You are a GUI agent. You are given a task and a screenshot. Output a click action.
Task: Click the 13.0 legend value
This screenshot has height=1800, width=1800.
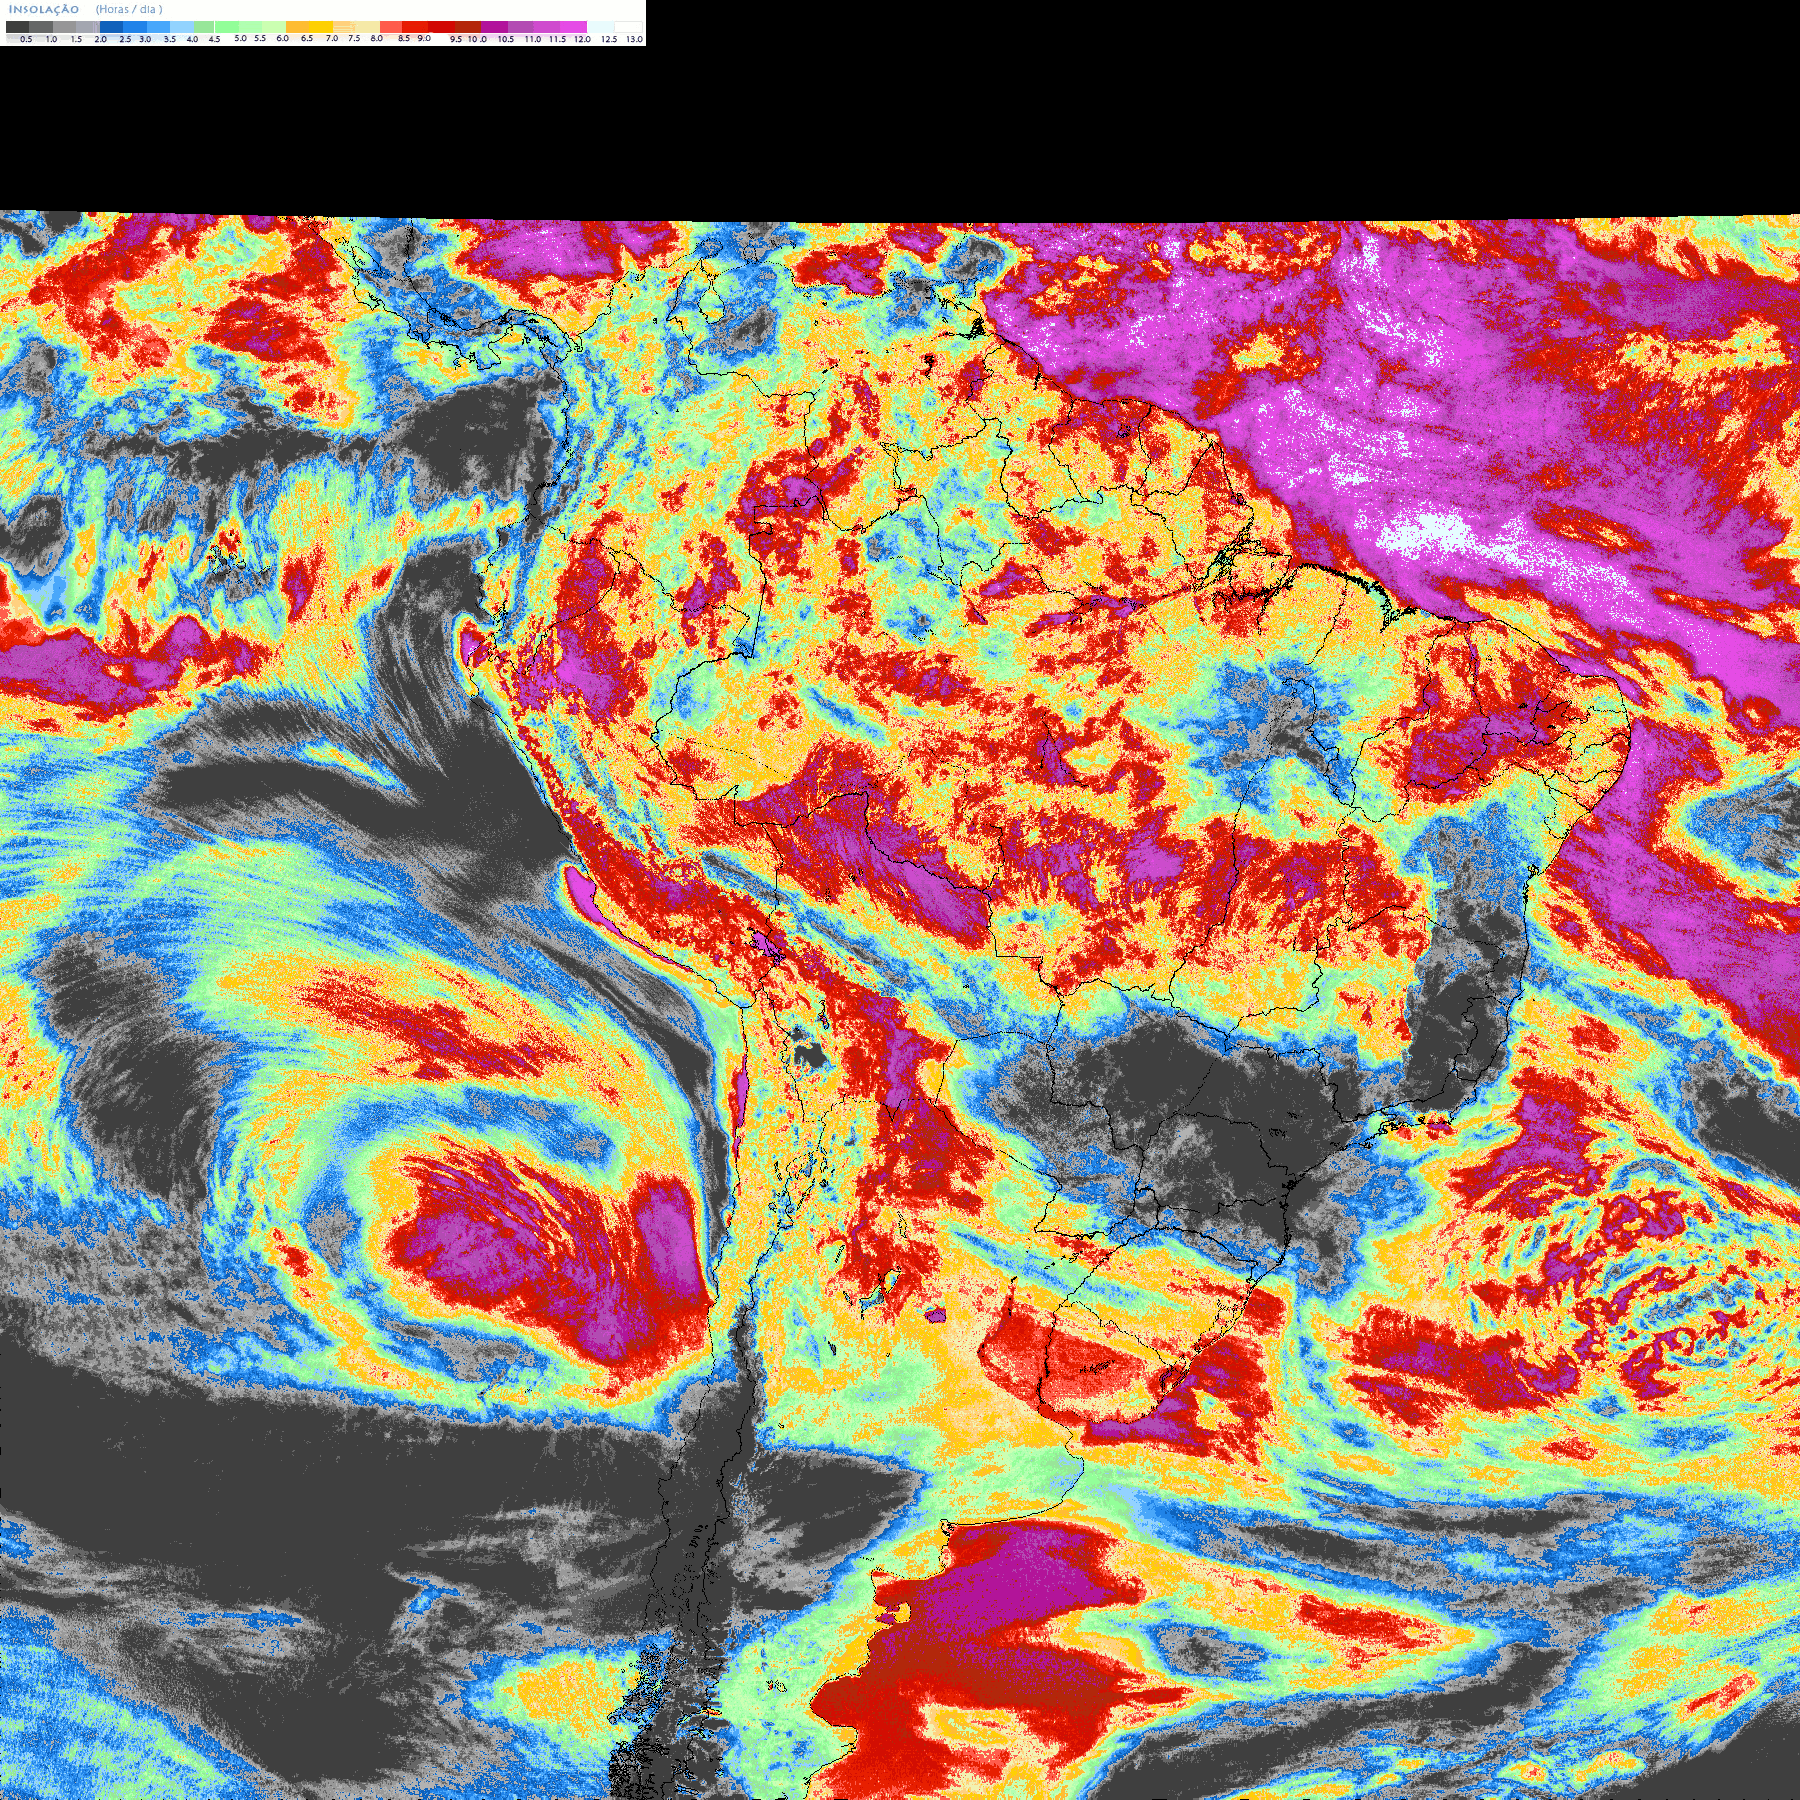(634, 39)
